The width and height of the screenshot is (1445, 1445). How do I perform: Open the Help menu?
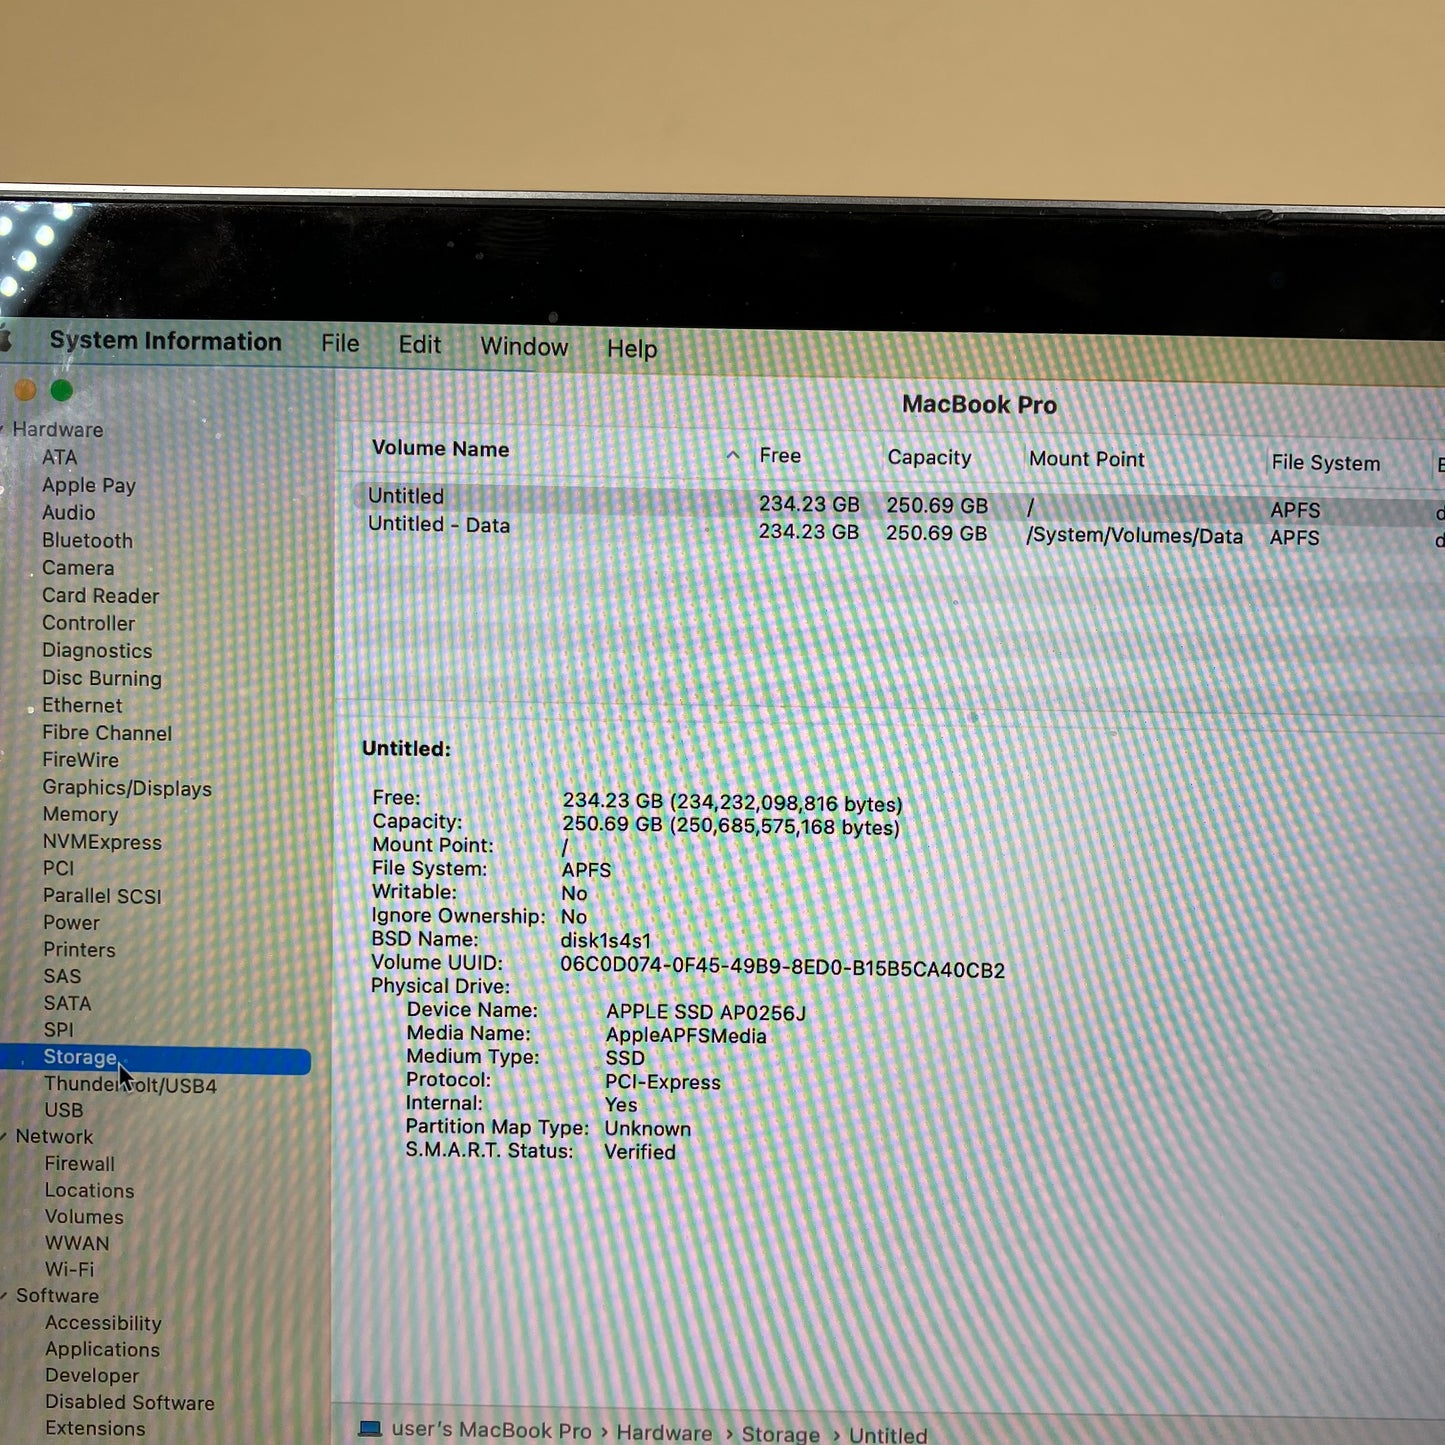click(632, 348)
